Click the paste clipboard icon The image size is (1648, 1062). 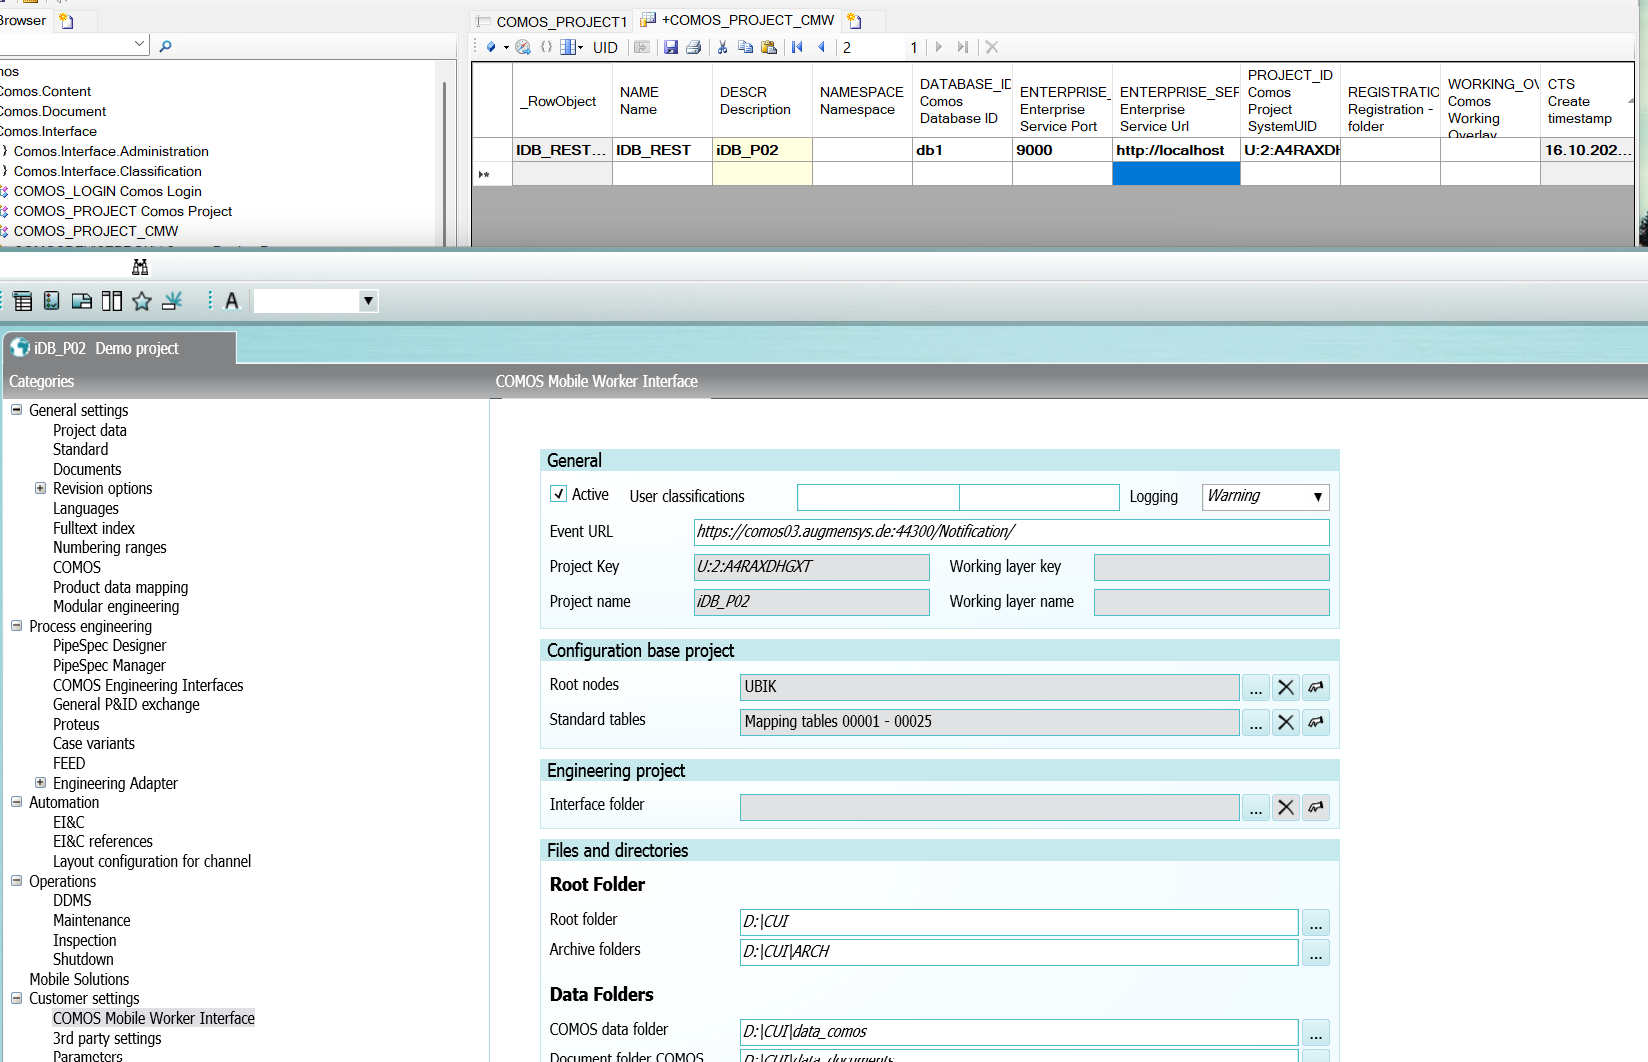click(768, 47)
